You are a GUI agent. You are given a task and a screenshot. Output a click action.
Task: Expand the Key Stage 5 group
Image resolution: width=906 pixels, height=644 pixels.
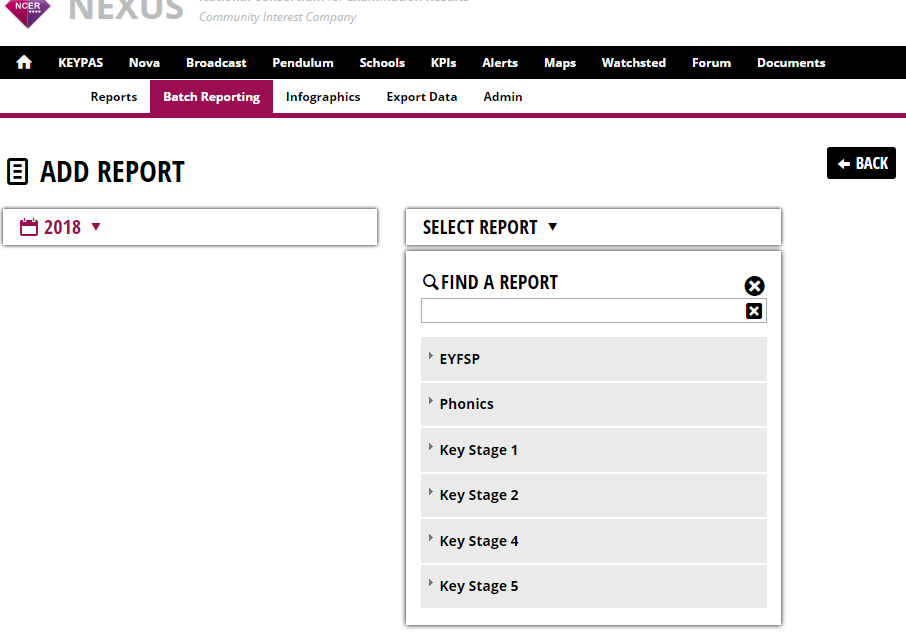point(593,586)
